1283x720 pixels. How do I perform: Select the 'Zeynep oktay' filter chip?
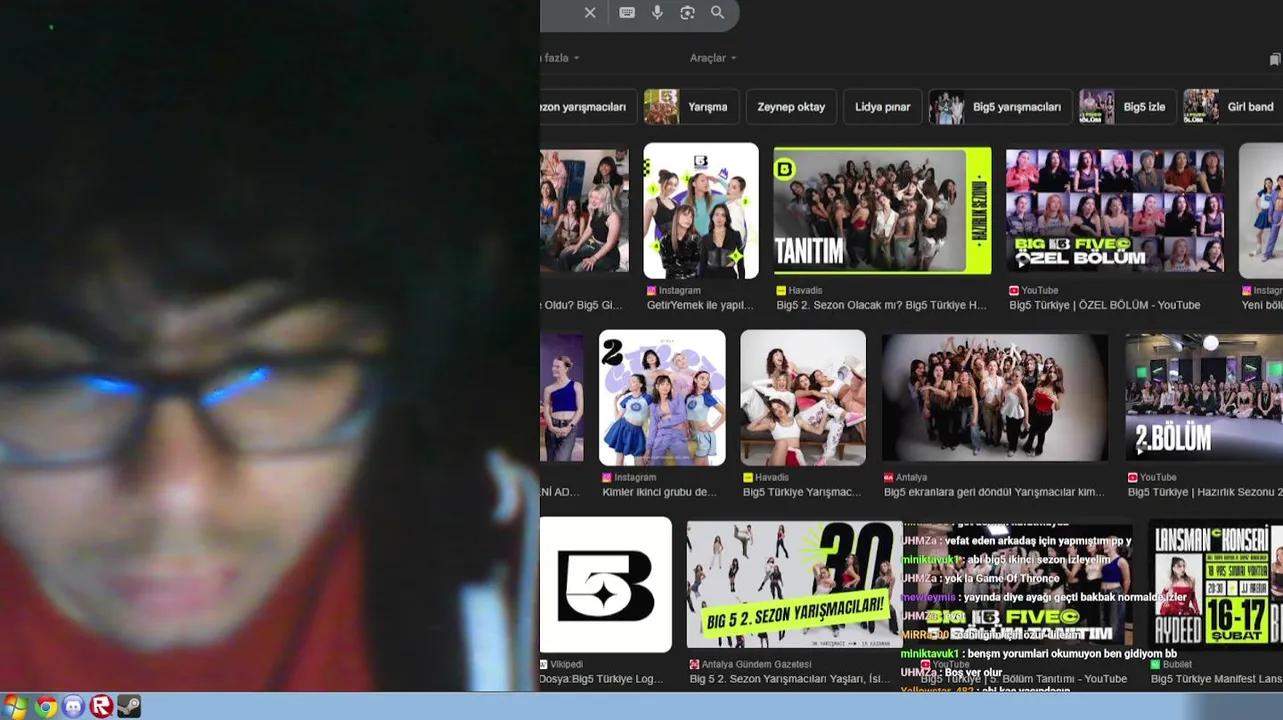(791, 107)
